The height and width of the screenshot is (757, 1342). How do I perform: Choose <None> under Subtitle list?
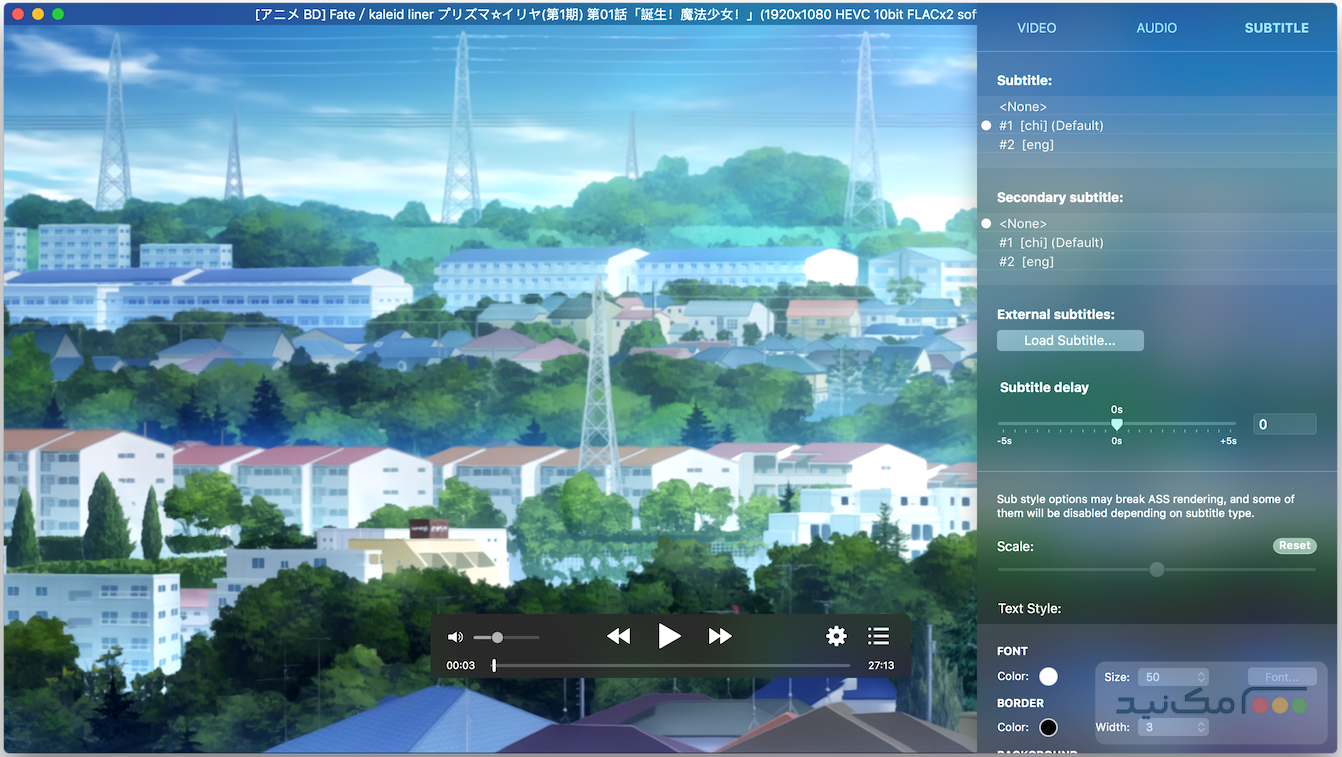[1023, 107]
